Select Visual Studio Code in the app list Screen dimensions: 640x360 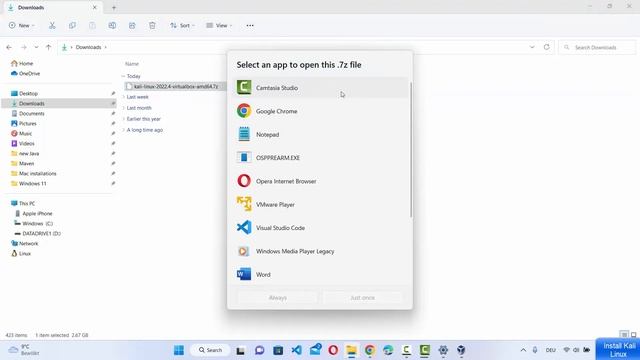tap(321, 227)
